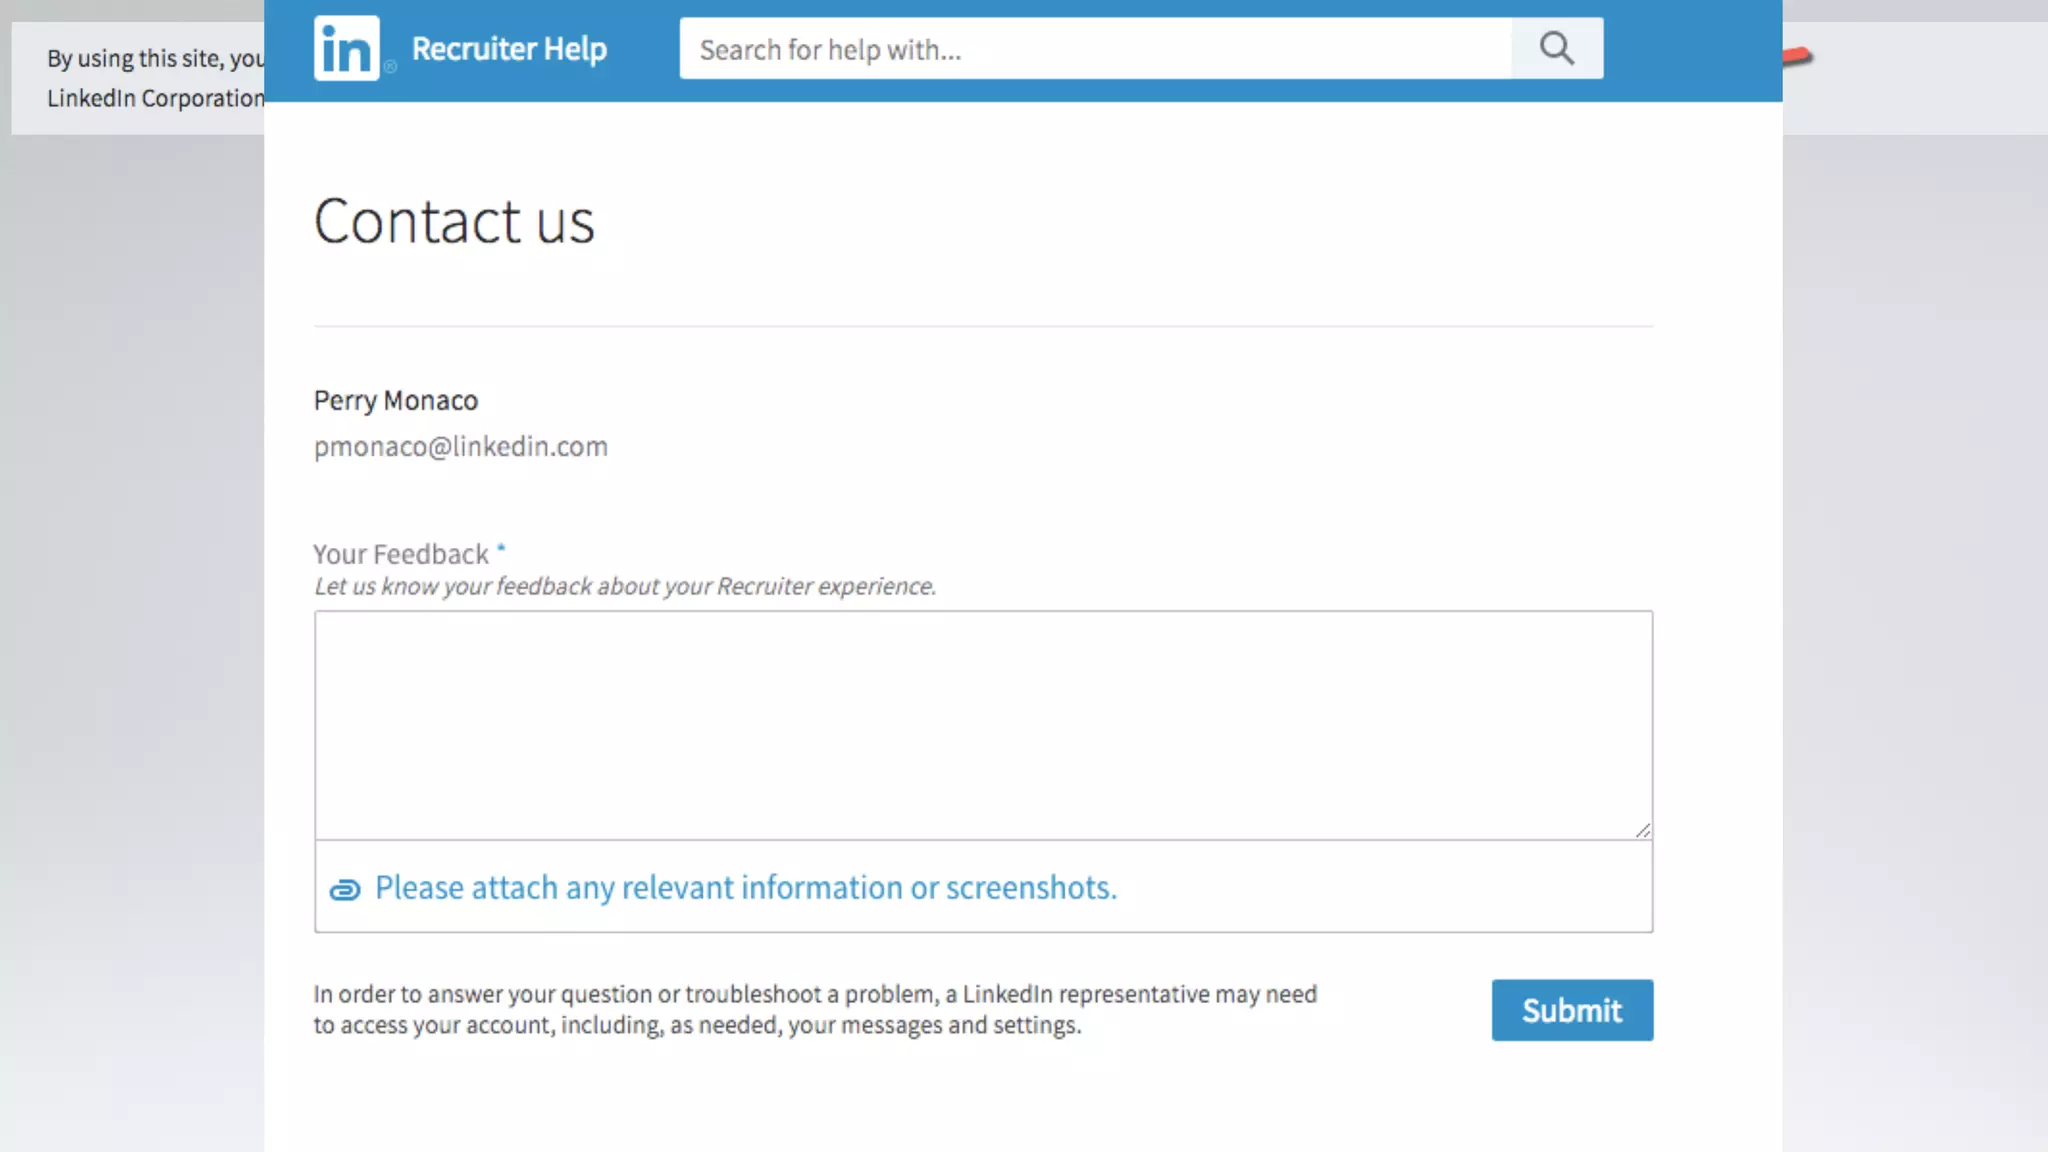Click the required asterisk beside Your Feedback
This screenshot has width=2048, height=1152.
pos(501,548)
